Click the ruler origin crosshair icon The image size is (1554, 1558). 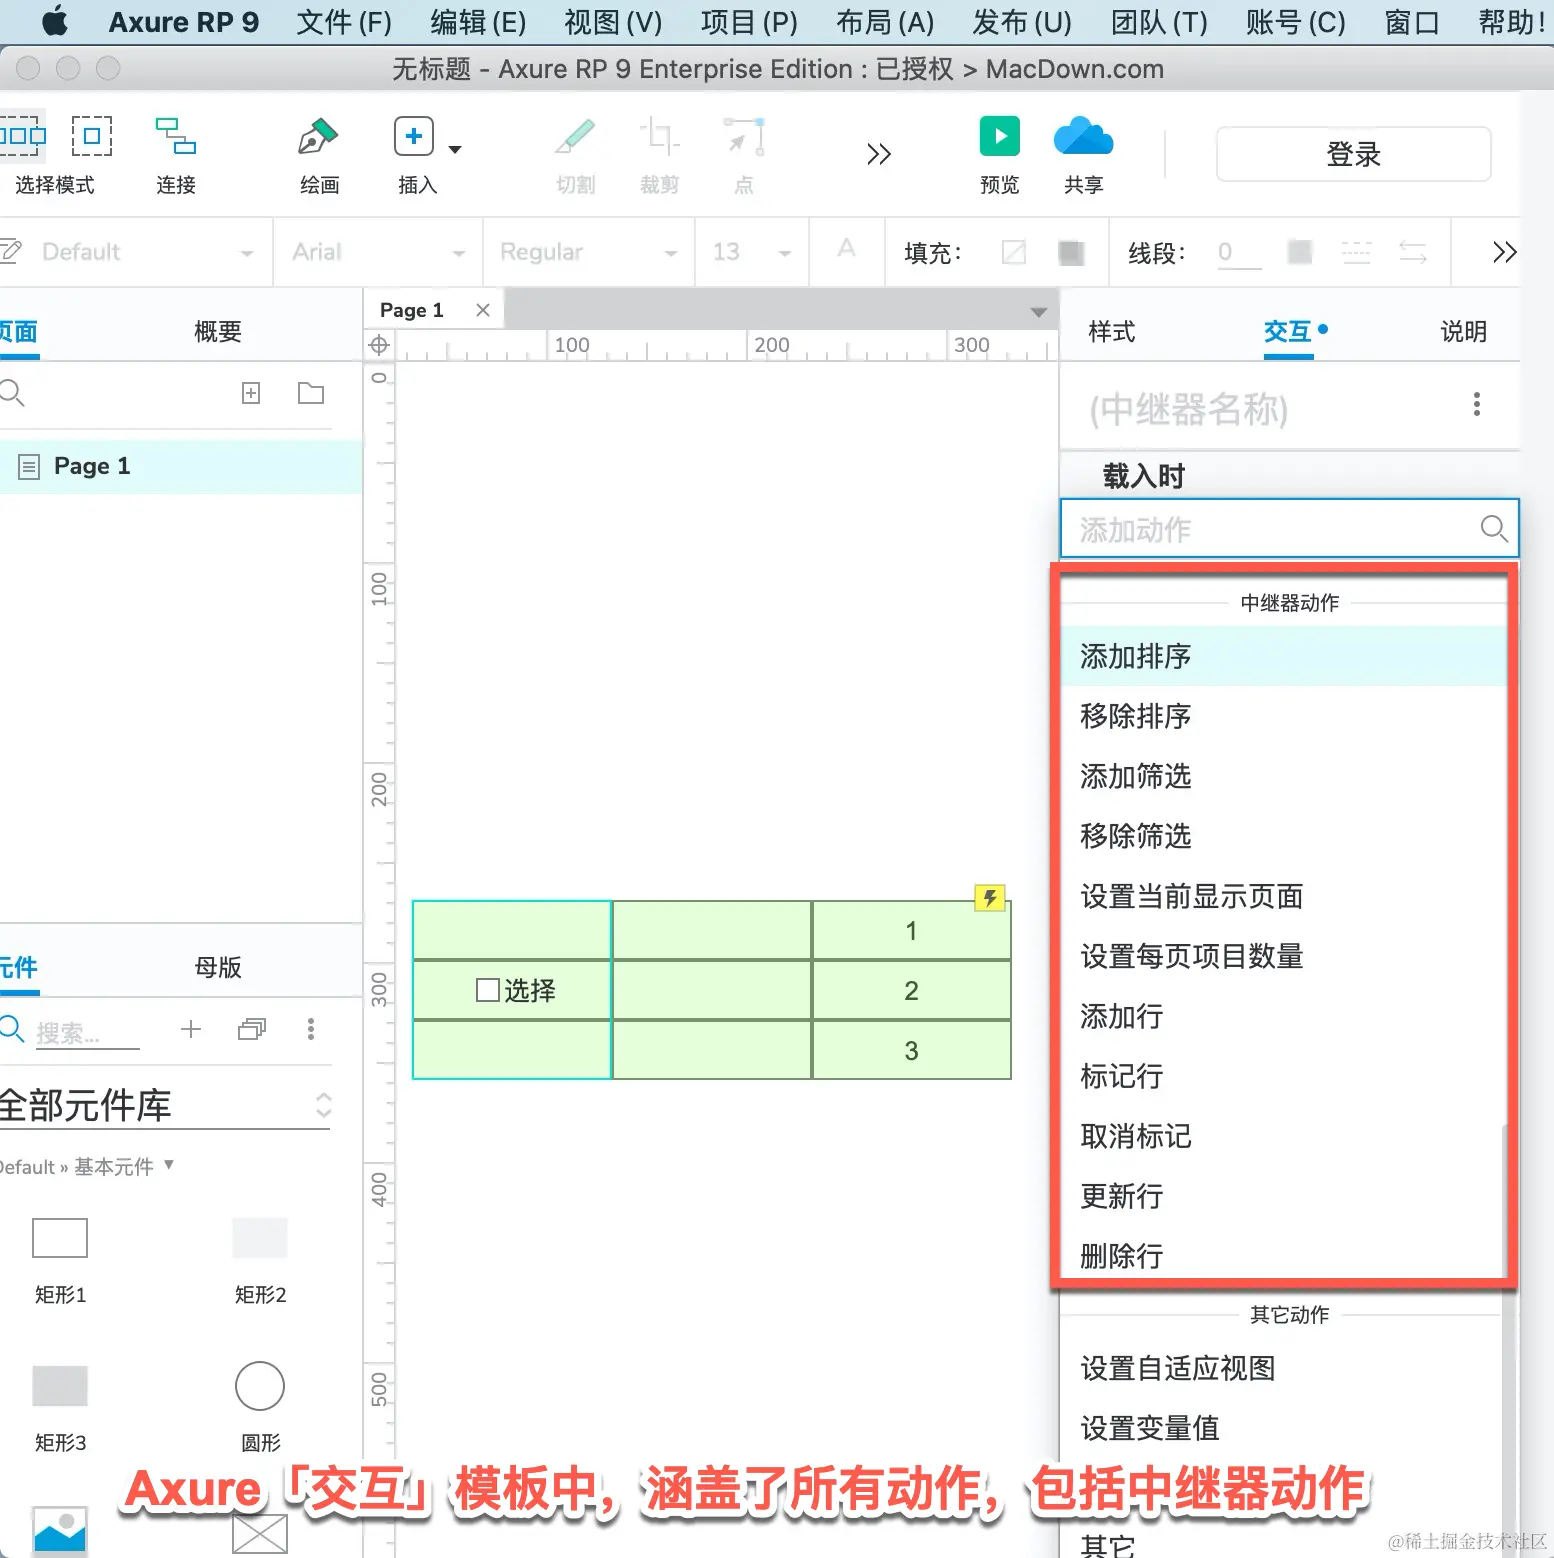tap(379, 346)
